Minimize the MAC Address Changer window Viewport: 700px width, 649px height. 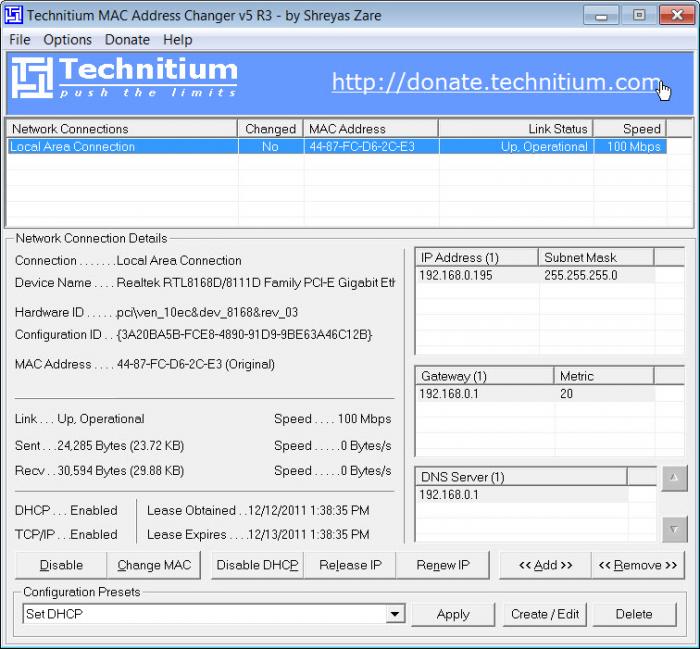click(601, 15)
